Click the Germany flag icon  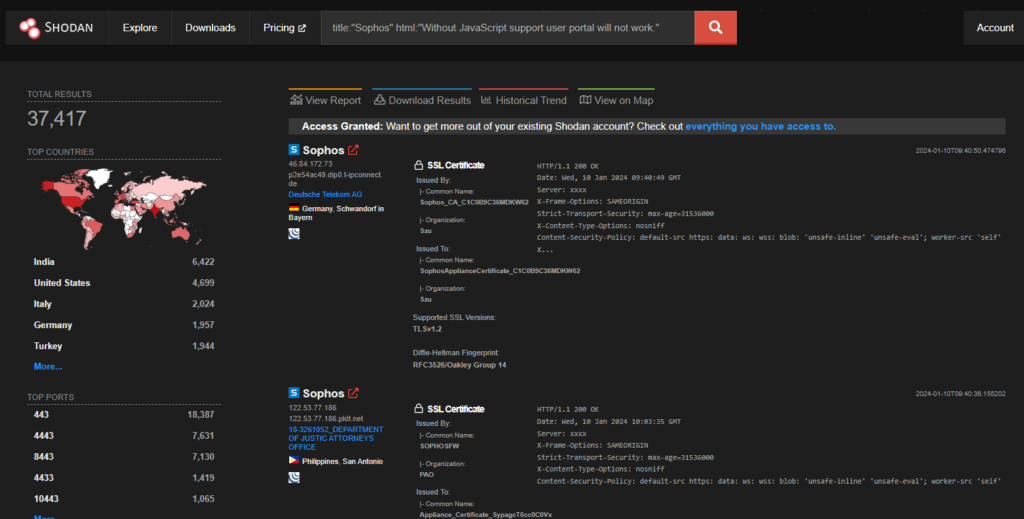[294, 209]
